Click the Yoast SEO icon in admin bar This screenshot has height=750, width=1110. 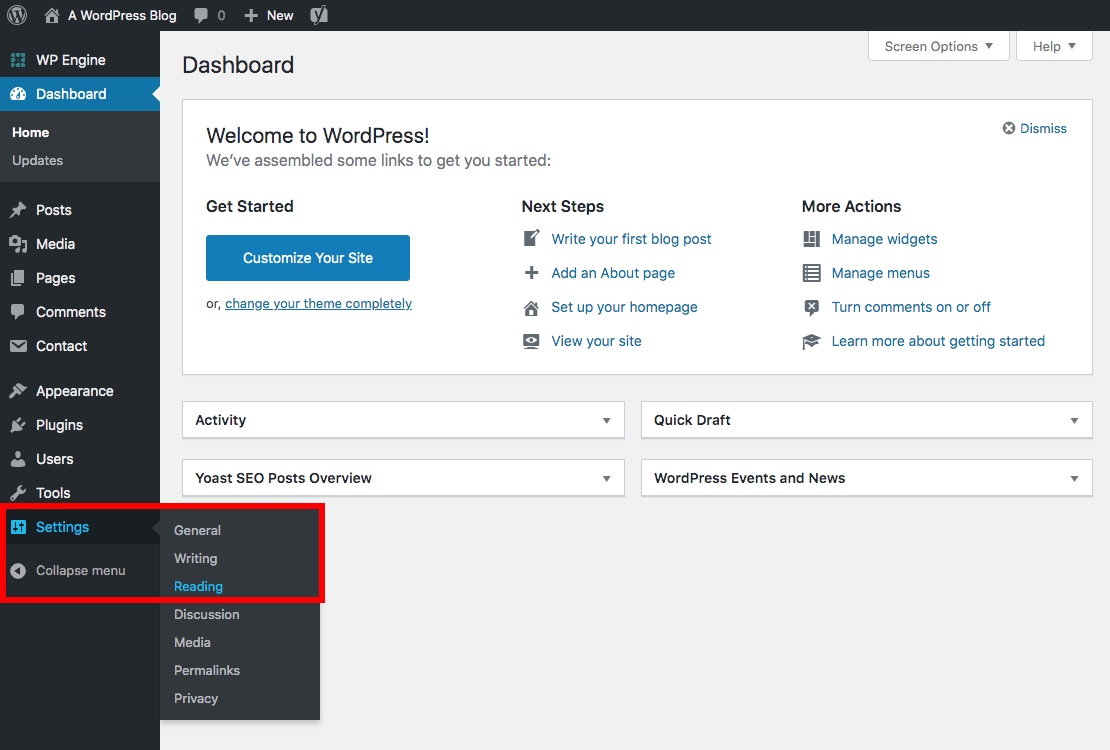coord(318,15)
